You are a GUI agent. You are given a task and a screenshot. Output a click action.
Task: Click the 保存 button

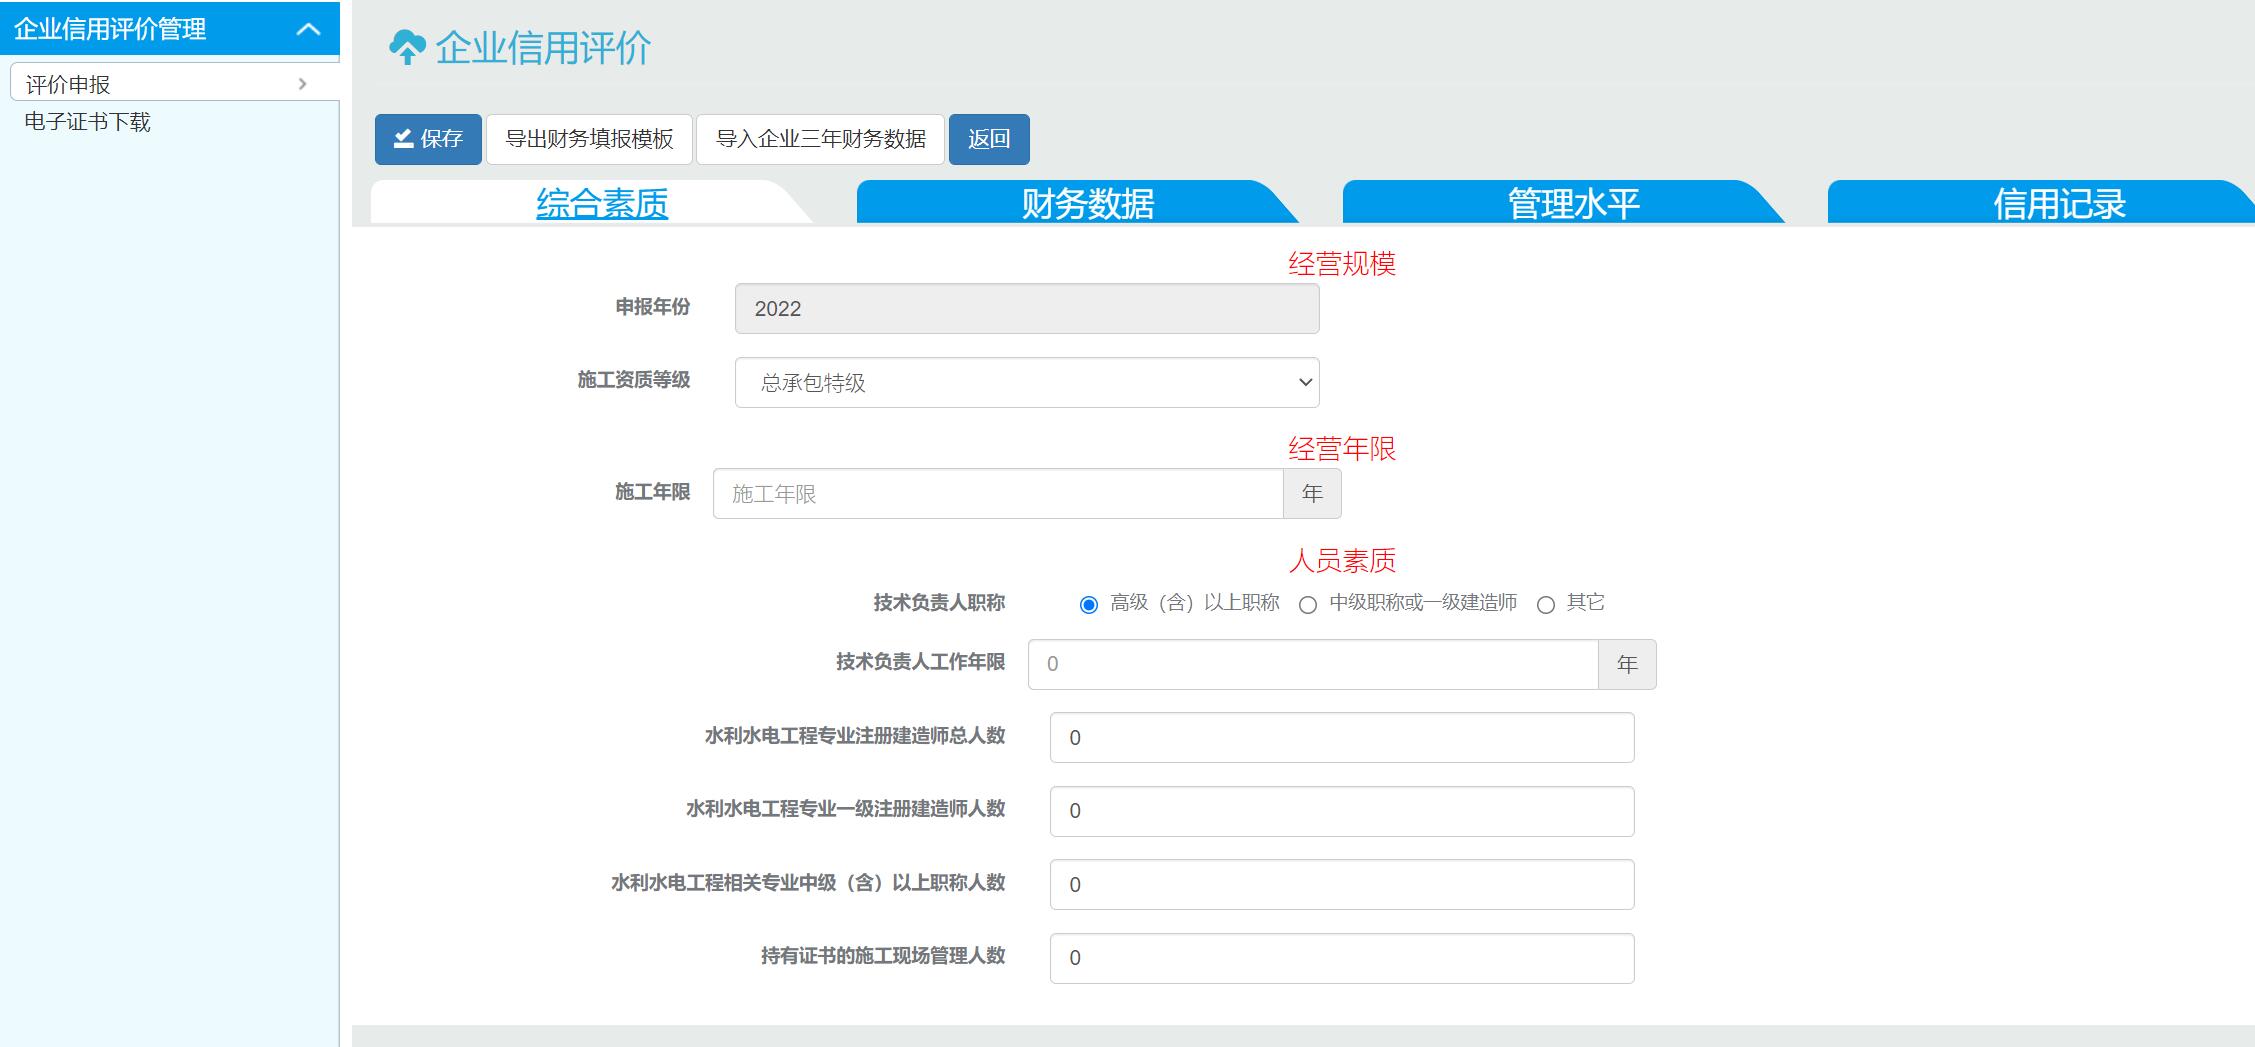[x=428, y=139]
